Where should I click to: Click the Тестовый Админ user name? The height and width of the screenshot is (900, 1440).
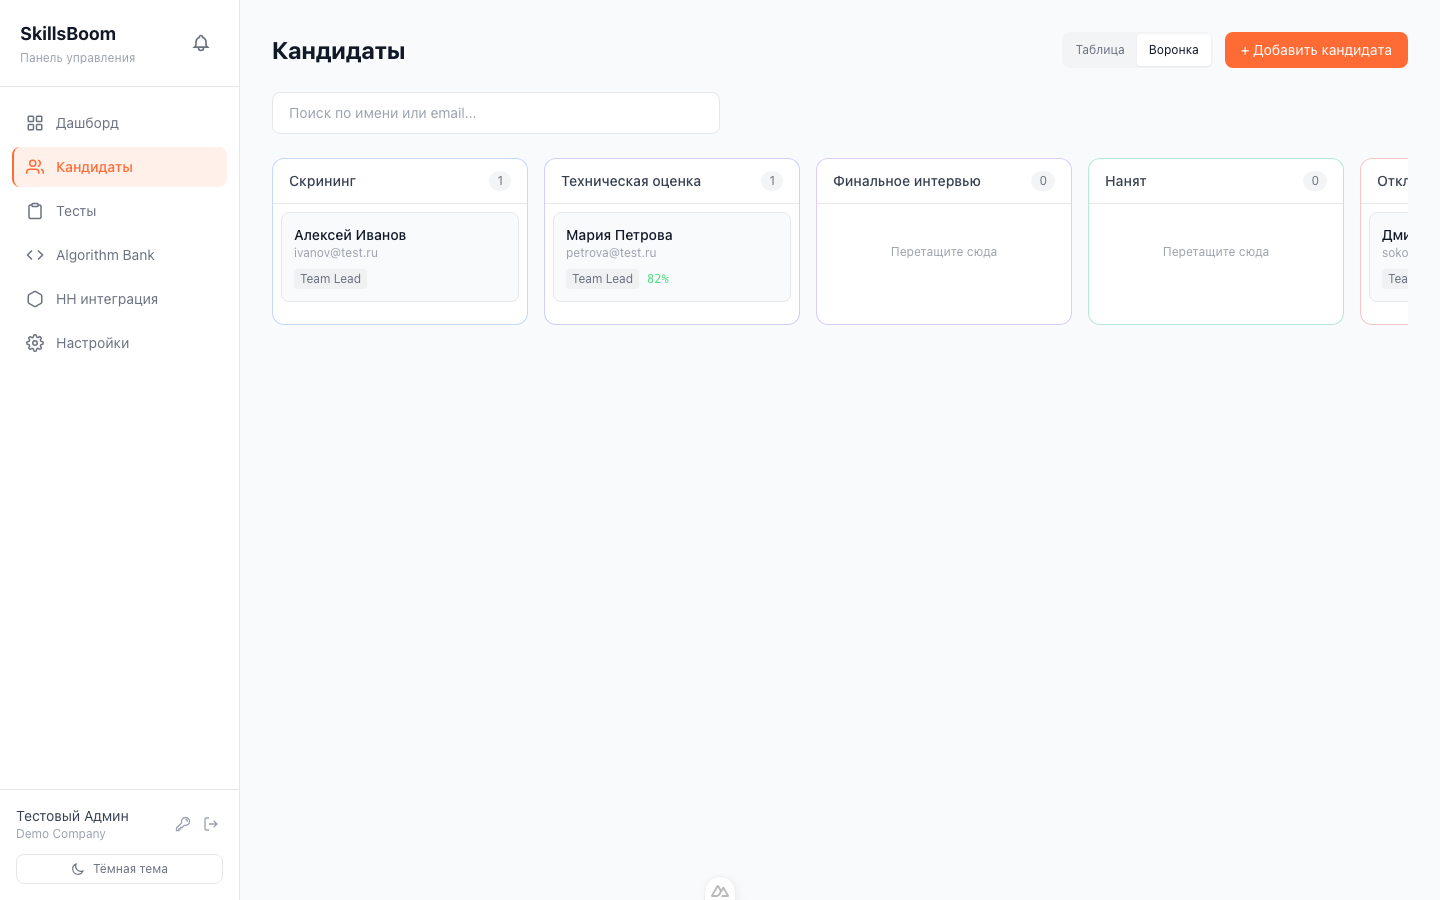pyautogui.click(x=72, y=816)
